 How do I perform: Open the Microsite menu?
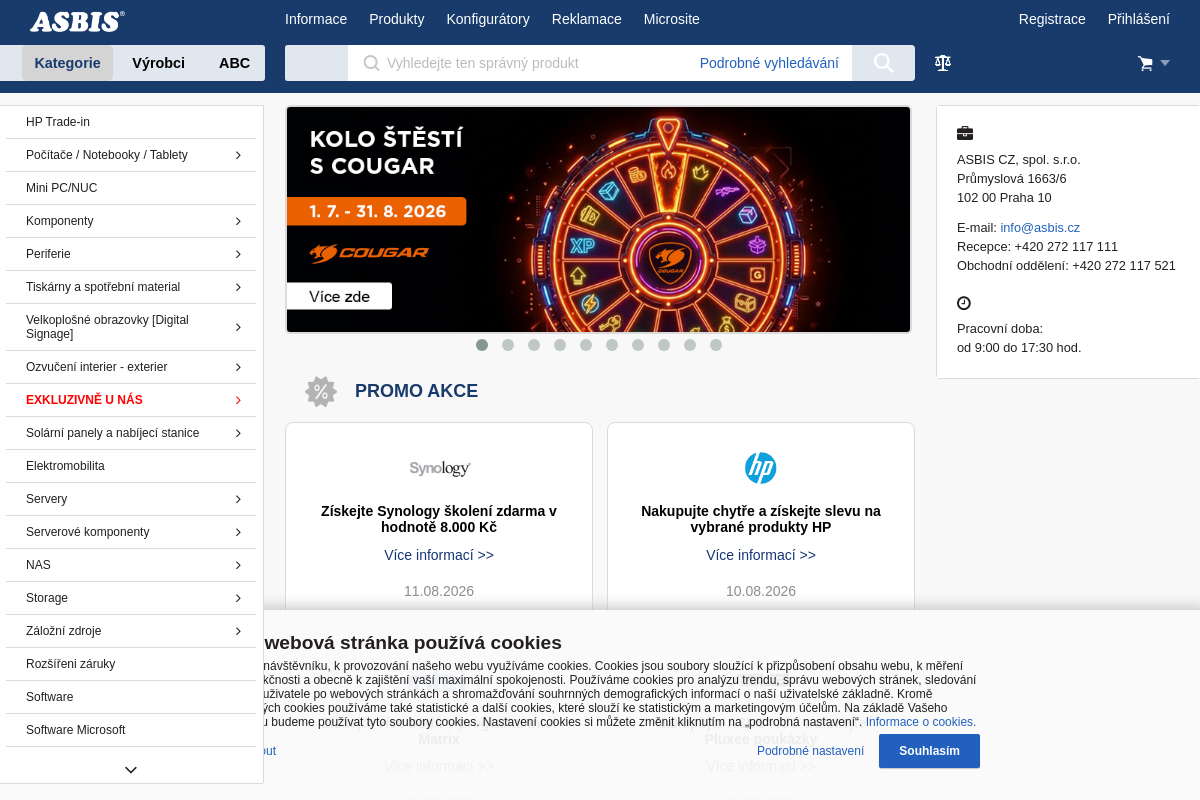672,19
